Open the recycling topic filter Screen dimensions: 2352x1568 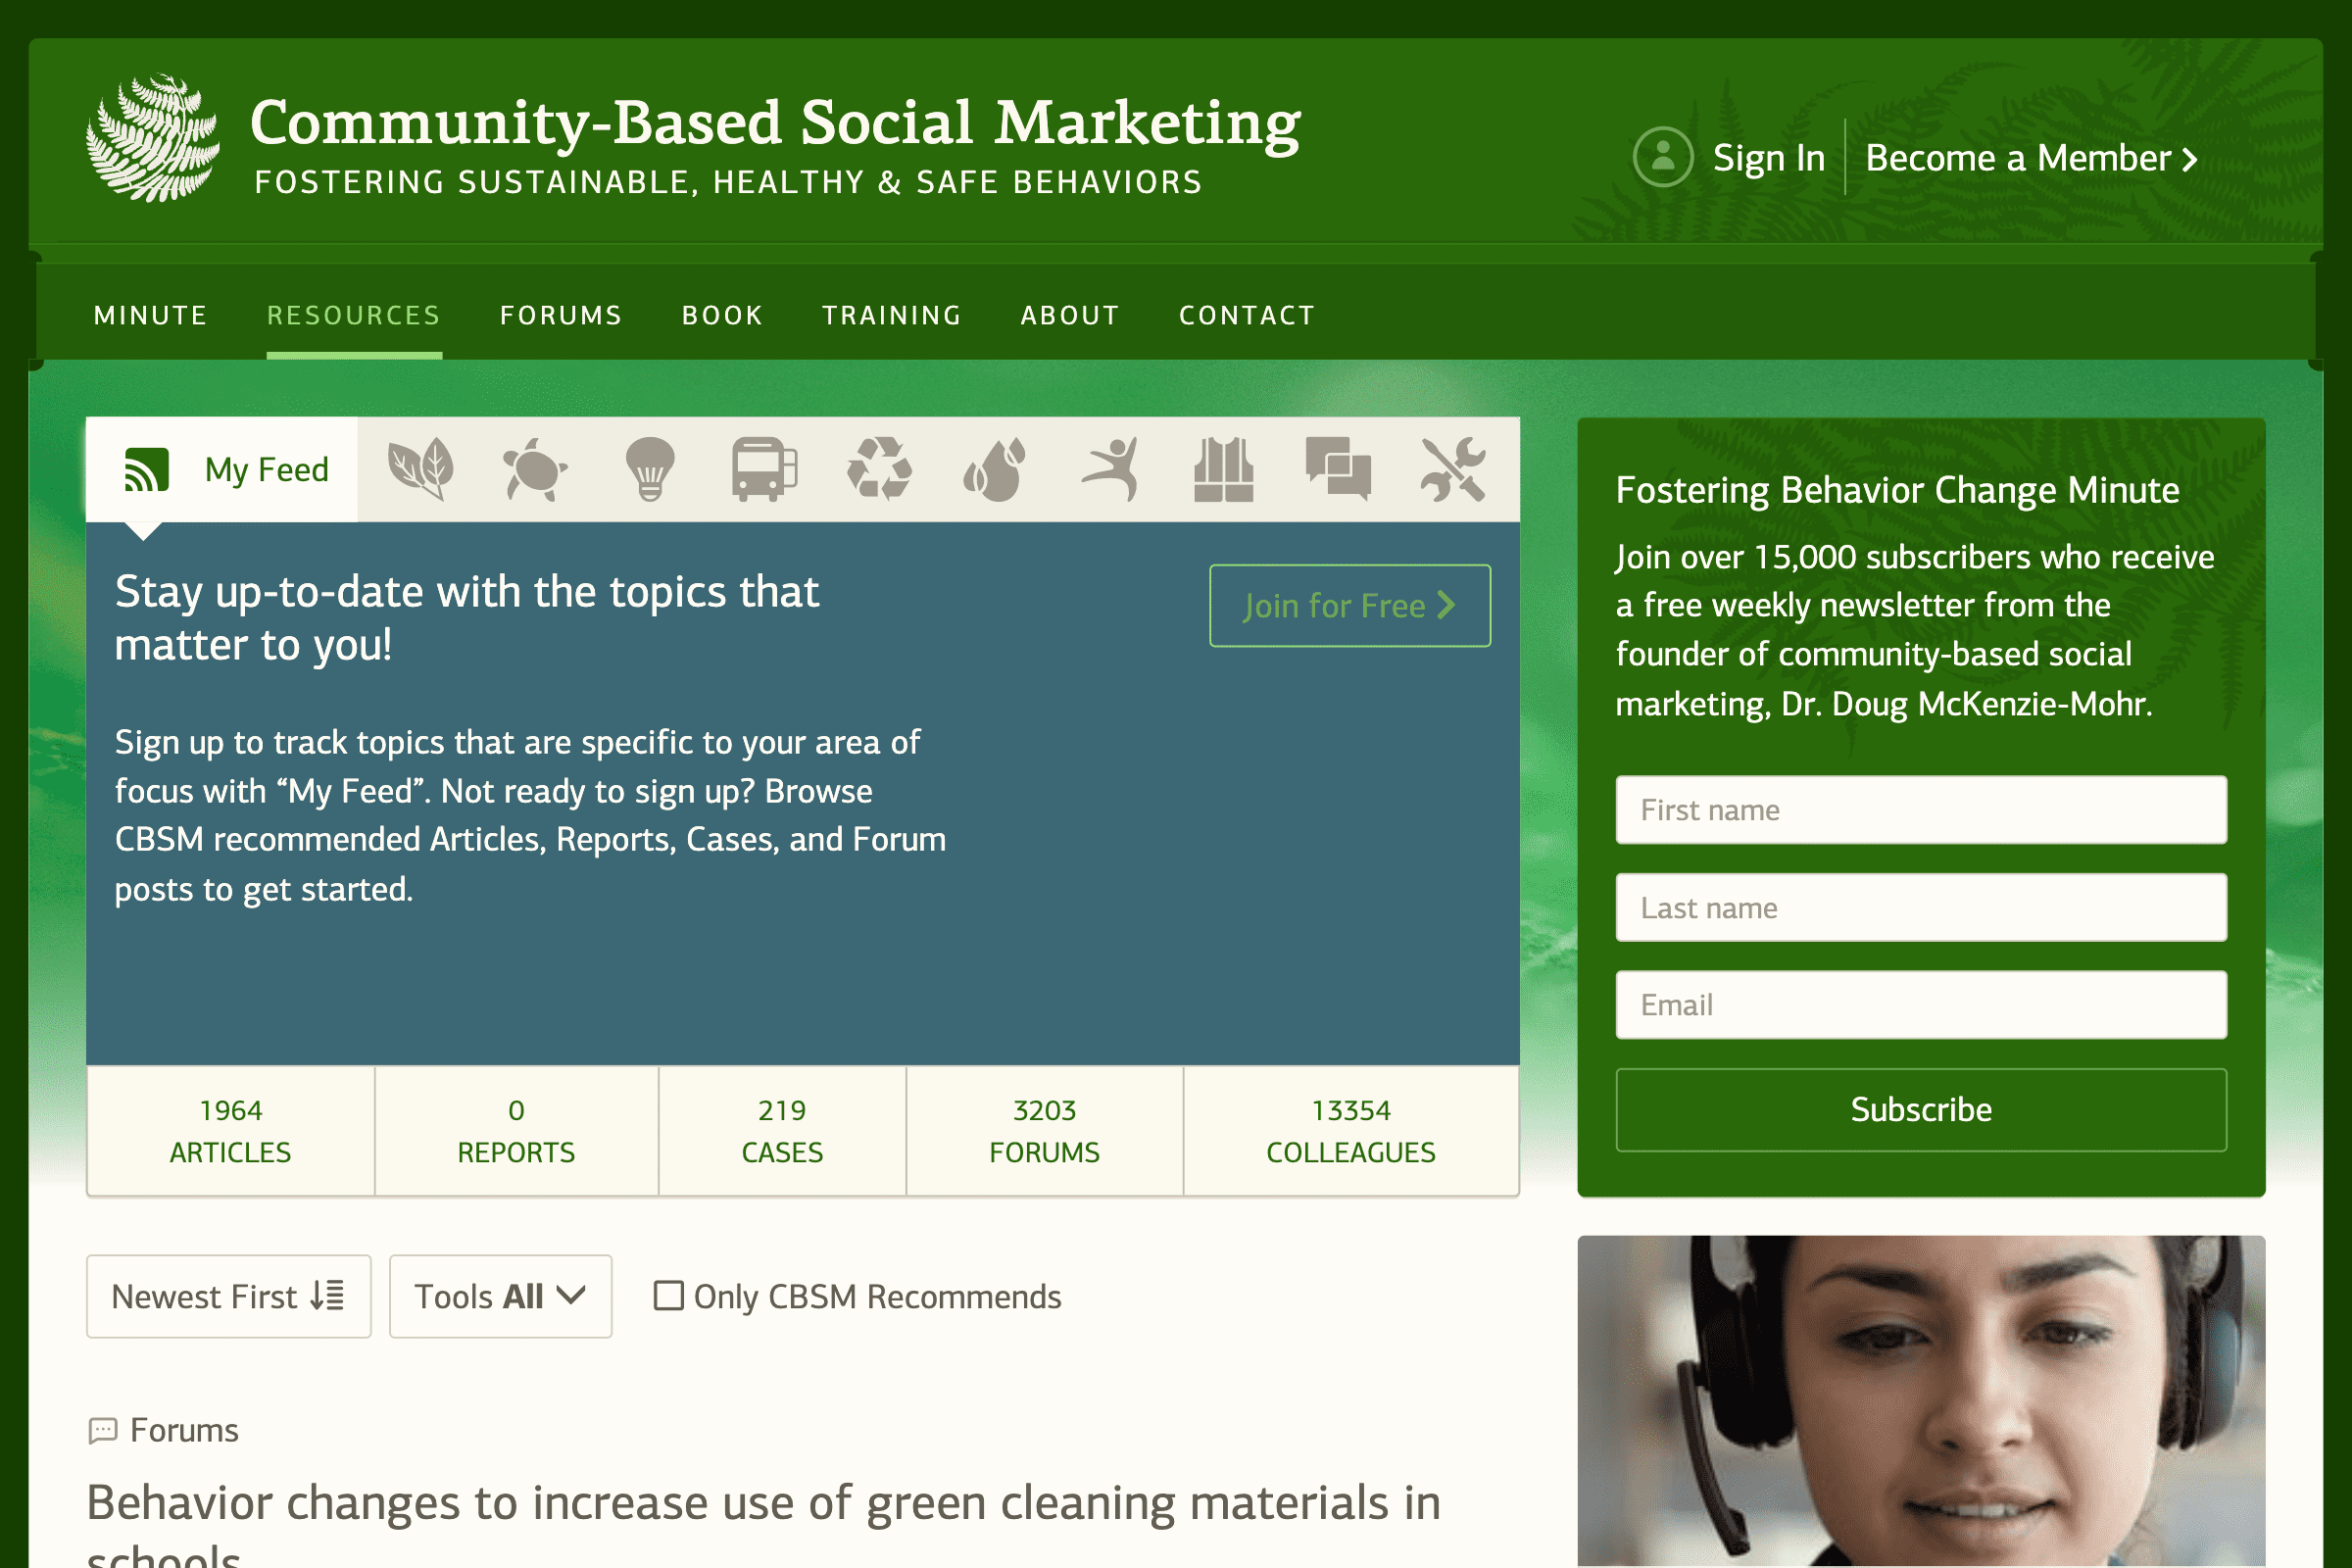click(879, 468)
